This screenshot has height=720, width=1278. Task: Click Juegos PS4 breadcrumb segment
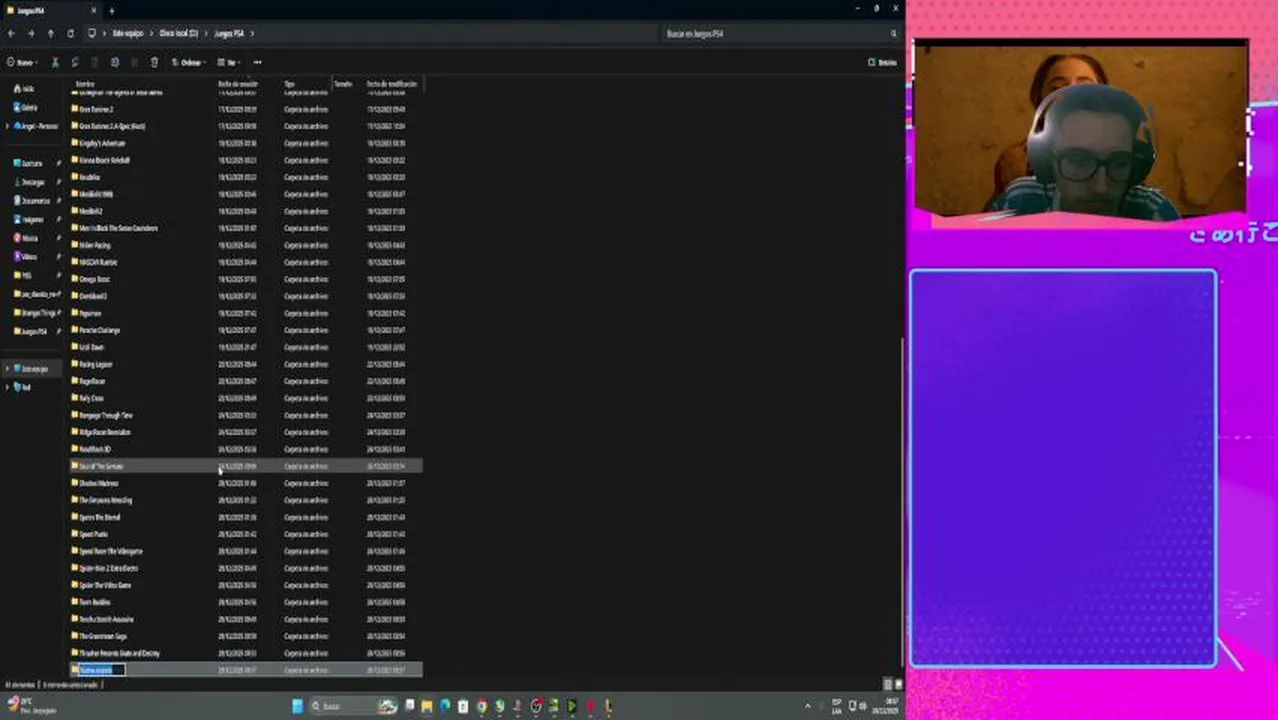229,34
